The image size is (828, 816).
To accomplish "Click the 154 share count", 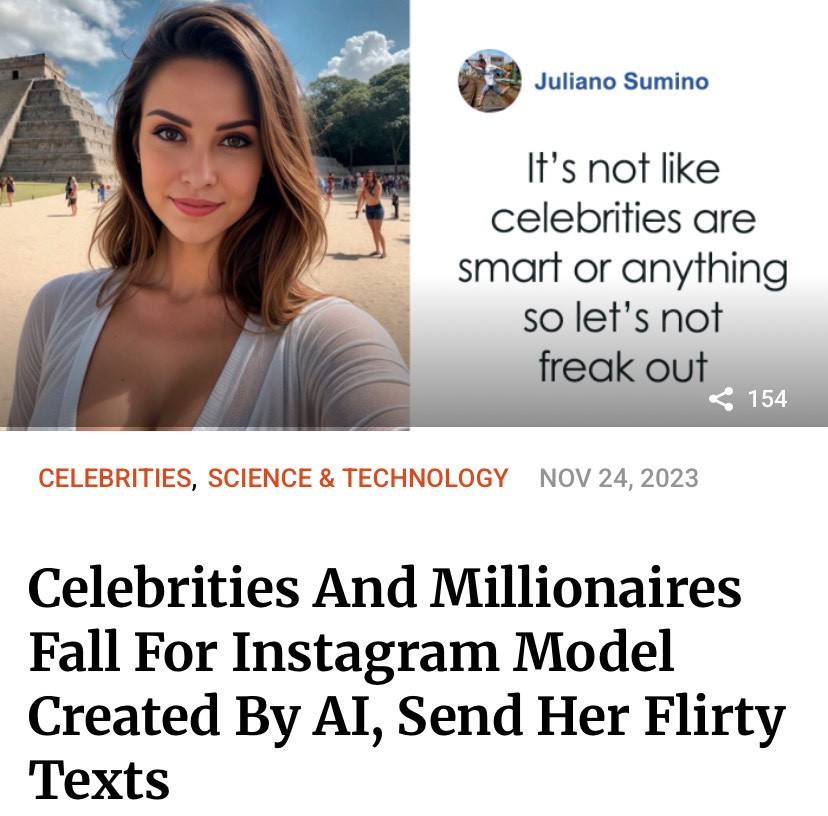I will click(767, 399).
